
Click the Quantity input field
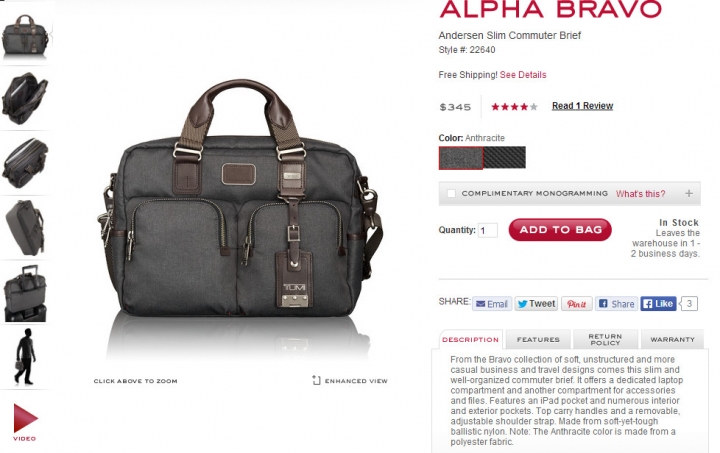coord(488,230)
